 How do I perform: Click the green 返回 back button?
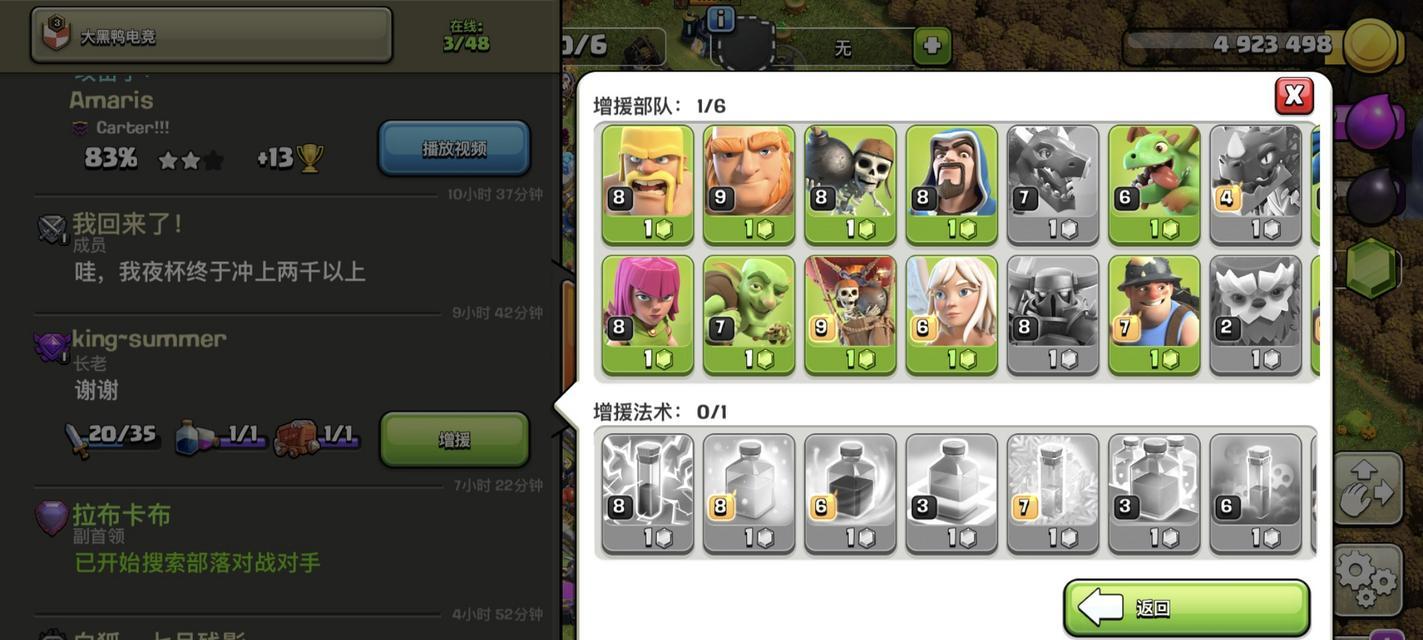(x=1186, y=607)
